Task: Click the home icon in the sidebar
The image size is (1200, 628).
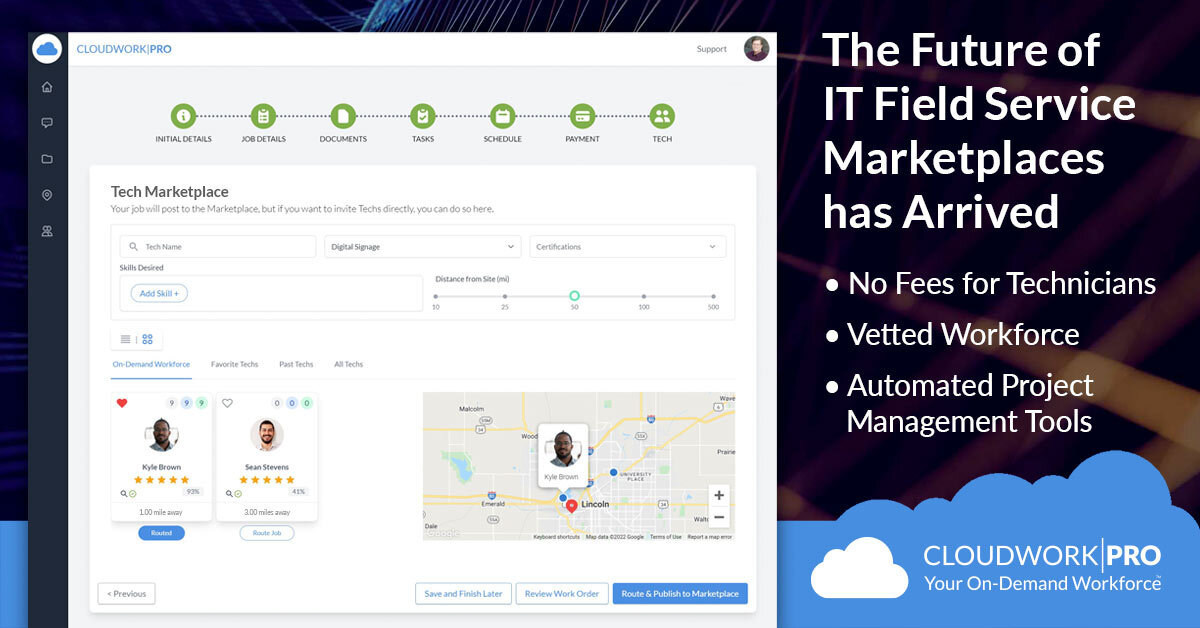Action: [46, 86]
